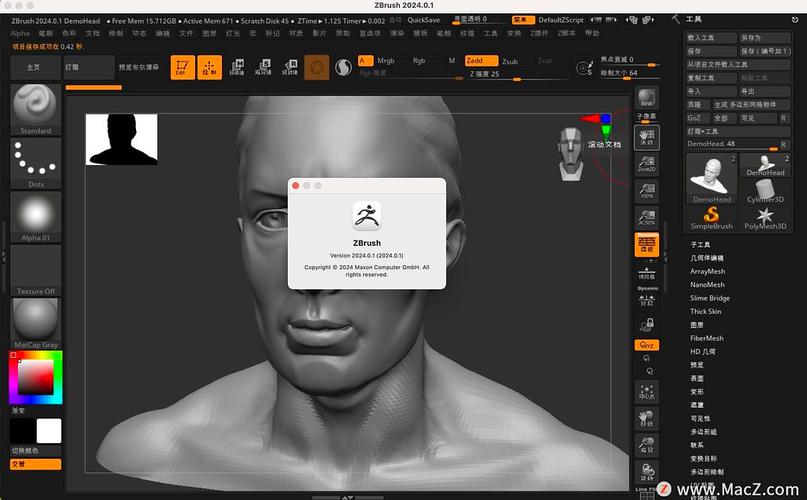Click the scroll document hand icon

[x=646, y=137]
